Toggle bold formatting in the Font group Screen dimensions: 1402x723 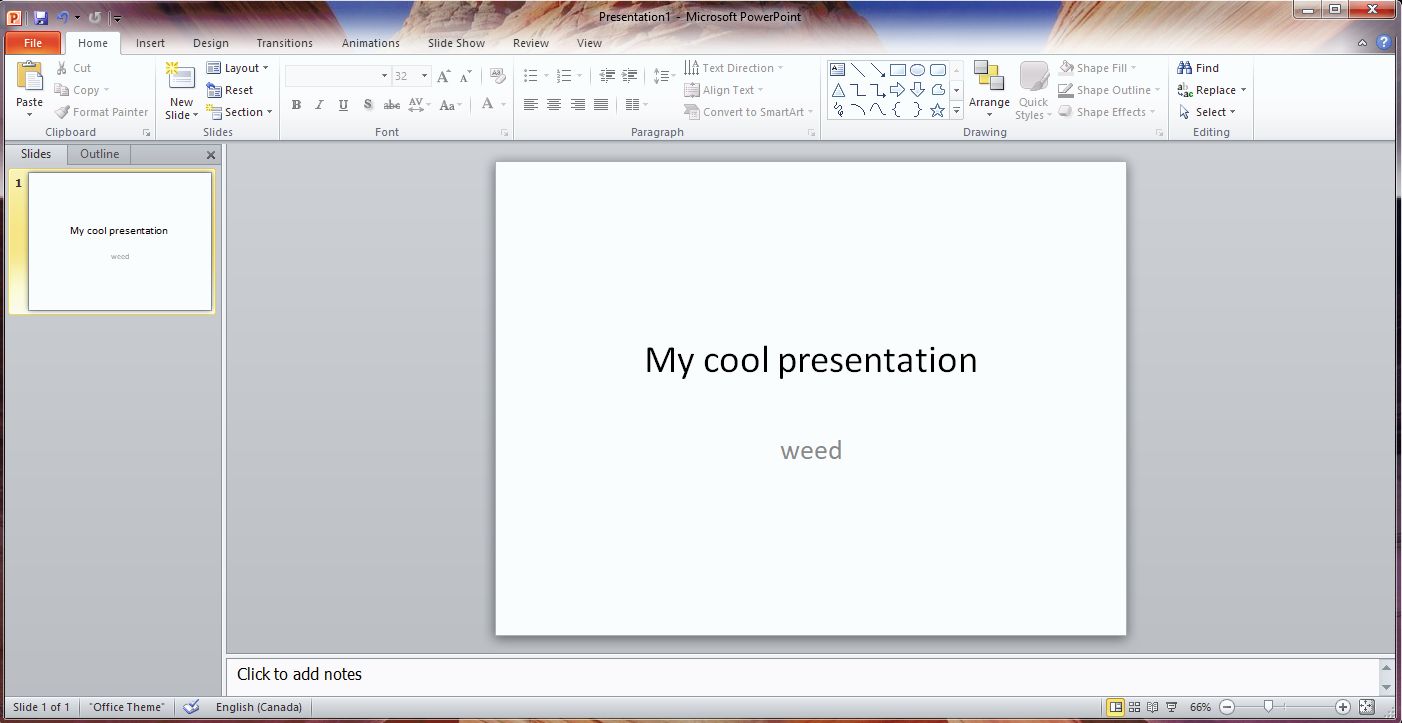[296, 104]
